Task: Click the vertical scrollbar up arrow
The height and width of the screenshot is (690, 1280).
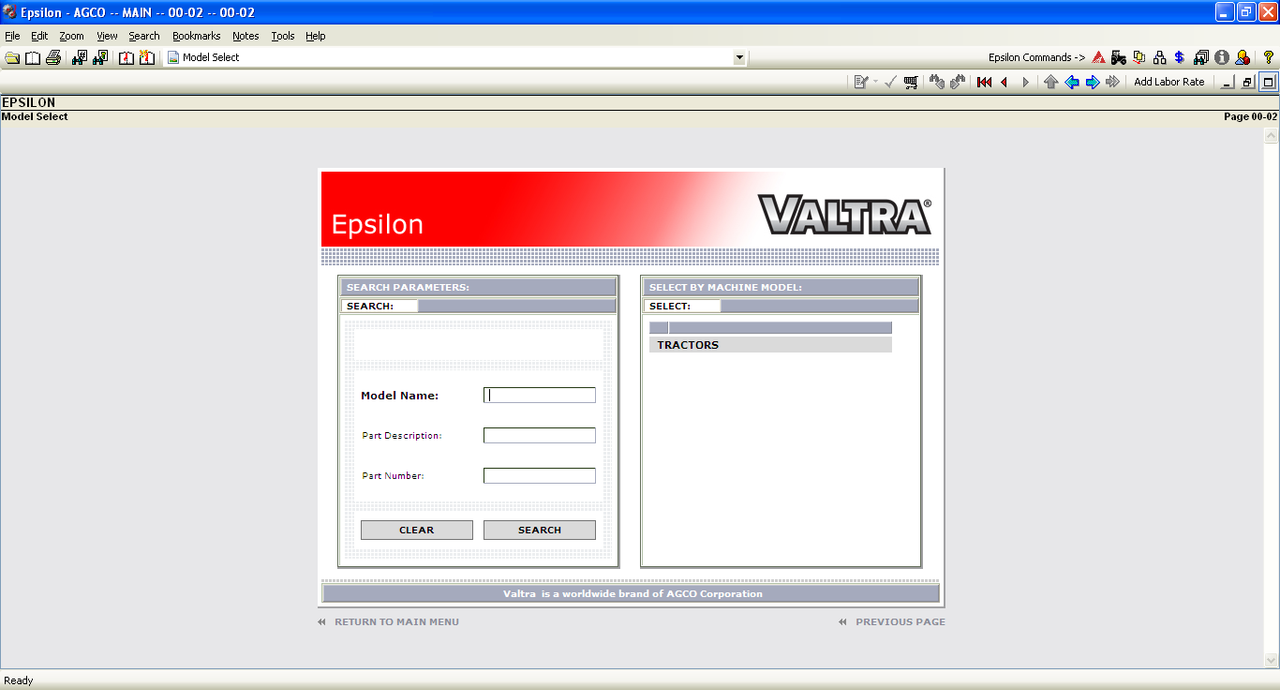Action: point(1271,135)
